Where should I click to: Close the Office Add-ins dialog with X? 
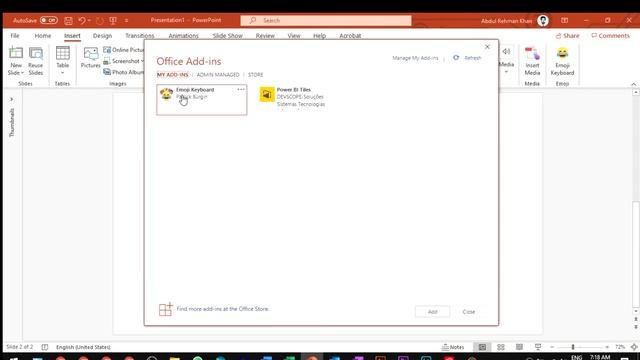click(487, 47)
